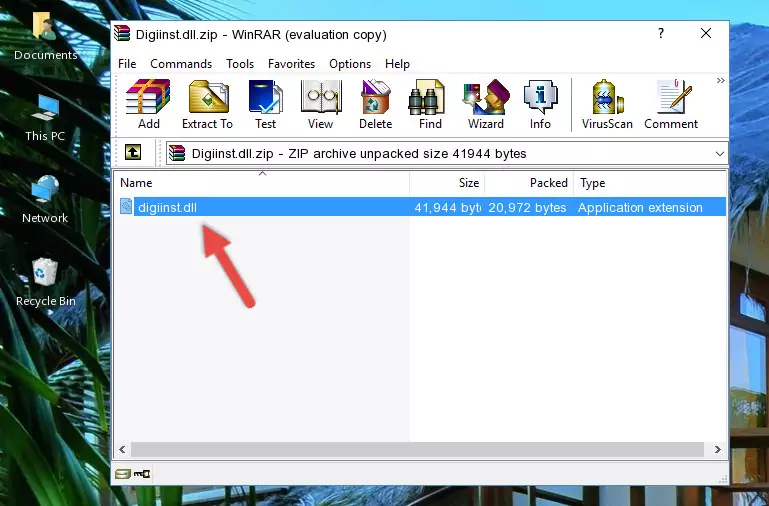This screenshot has width=769, height=506.
Task: Show archive Info
Action: pyautogui.click(x=540, y=104)
